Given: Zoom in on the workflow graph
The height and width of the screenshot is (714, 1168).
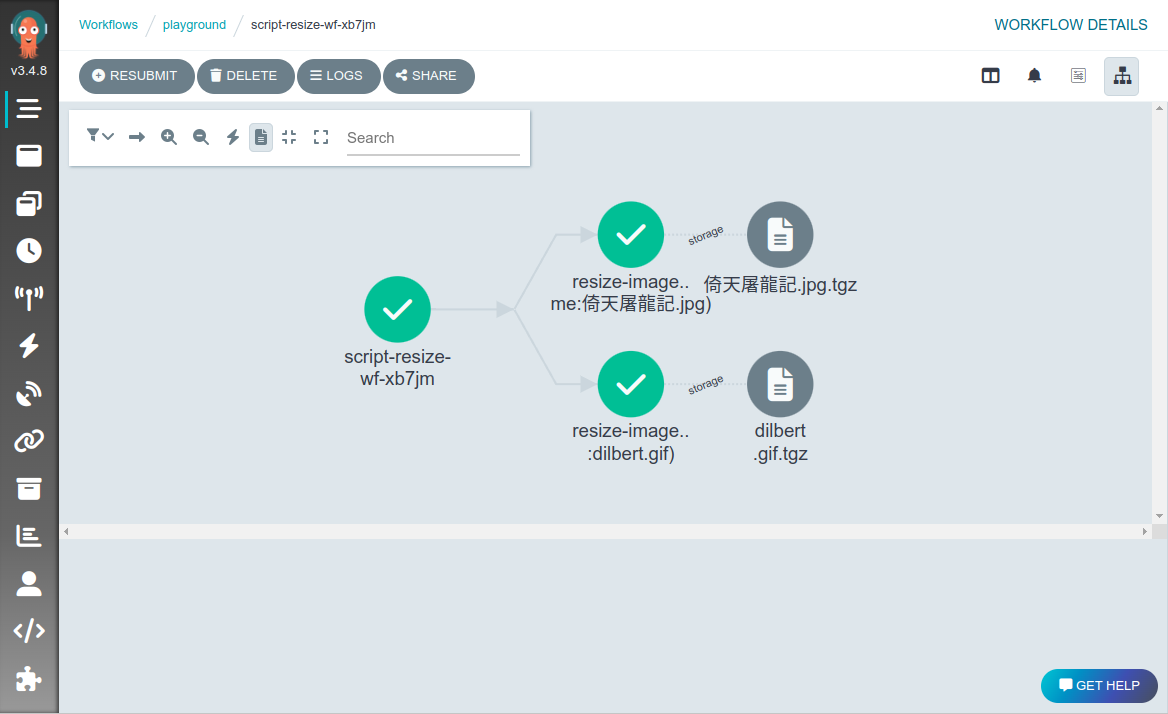Looking at the screenshot, I should click(x=169, y=137).
